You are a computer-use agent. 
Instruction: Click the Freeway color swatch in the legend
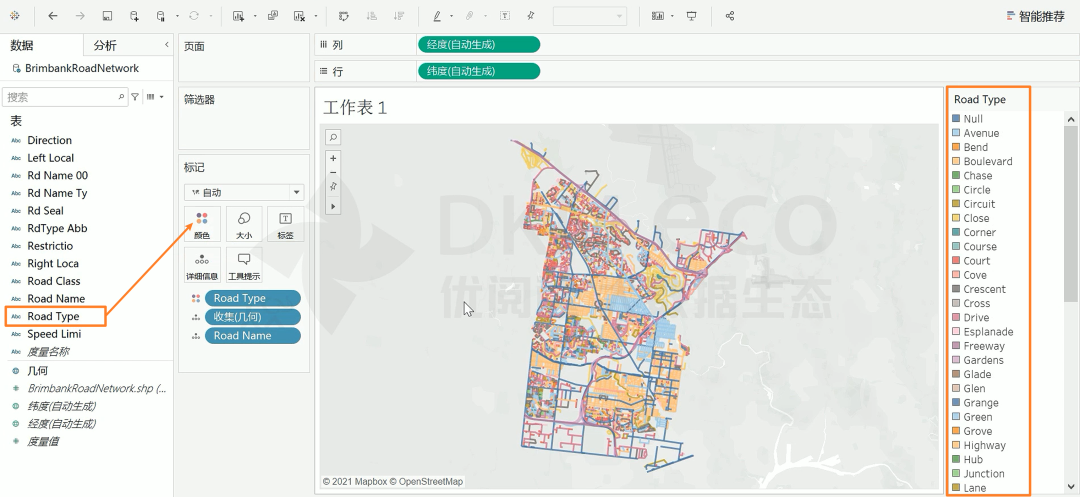956,346
